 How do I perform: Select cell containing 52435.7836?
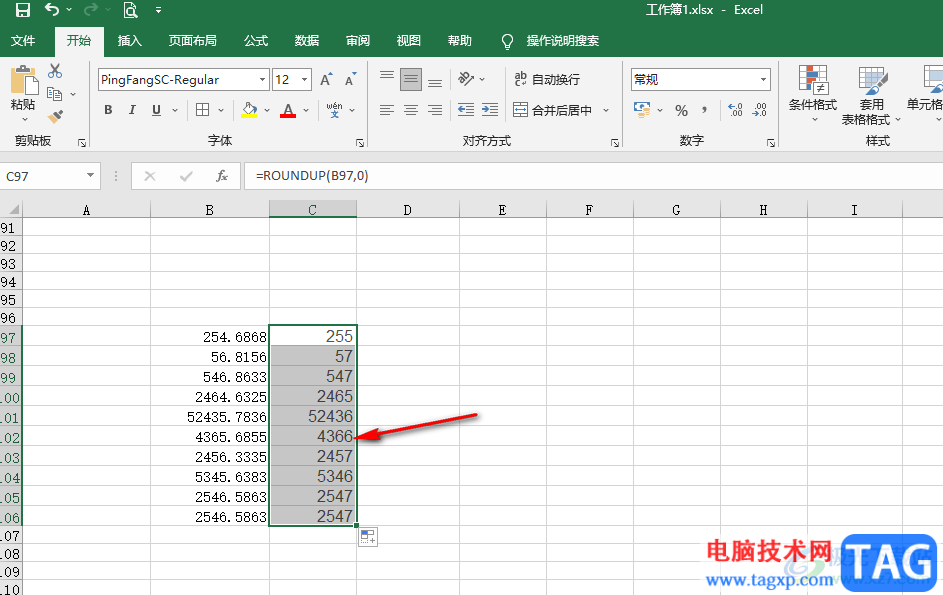tap(210, 416)
